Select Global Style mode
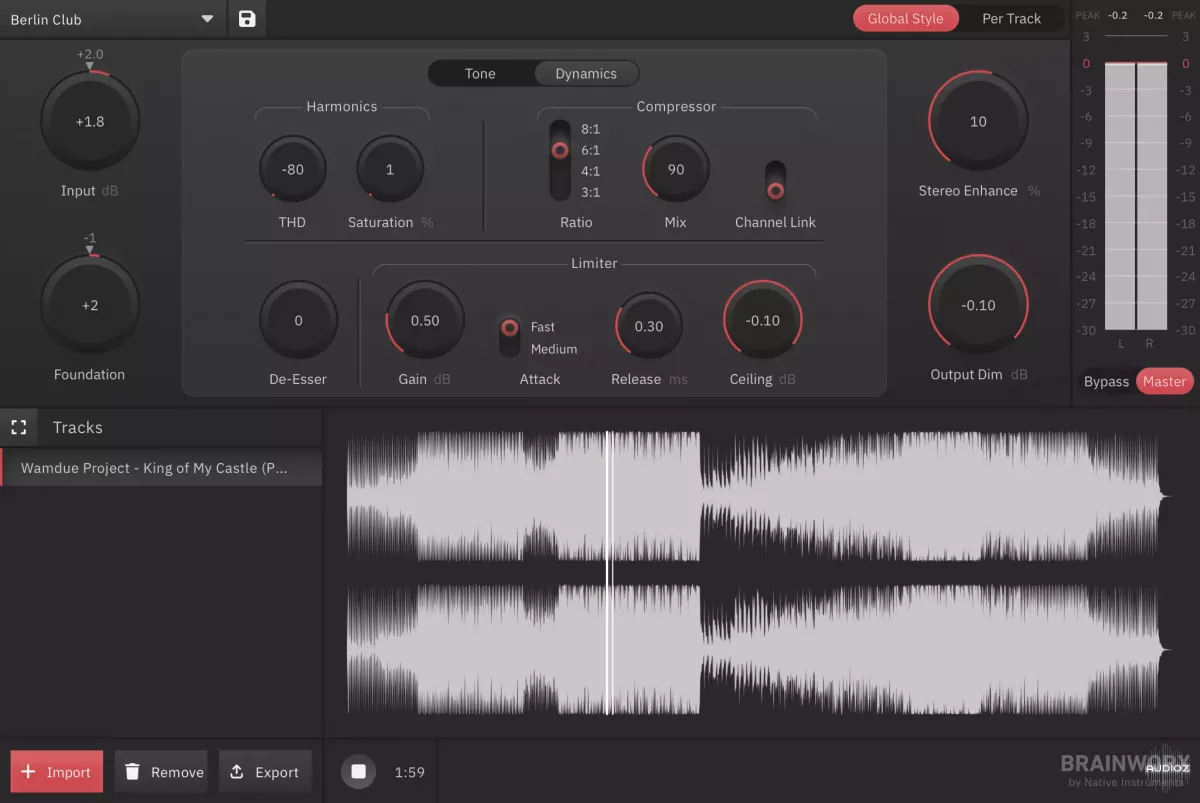 pyautogui.click(x=905, y=19)
